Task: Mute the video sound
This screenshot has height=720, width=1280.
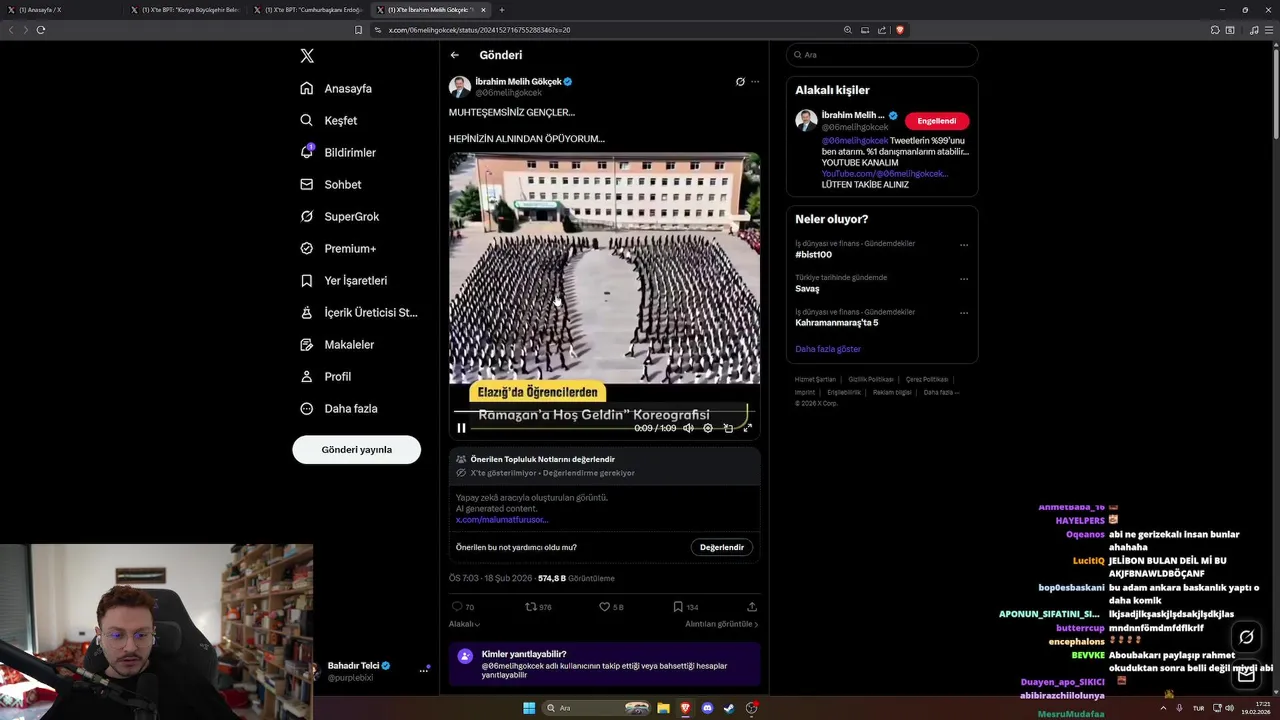Action: [688, 428]
